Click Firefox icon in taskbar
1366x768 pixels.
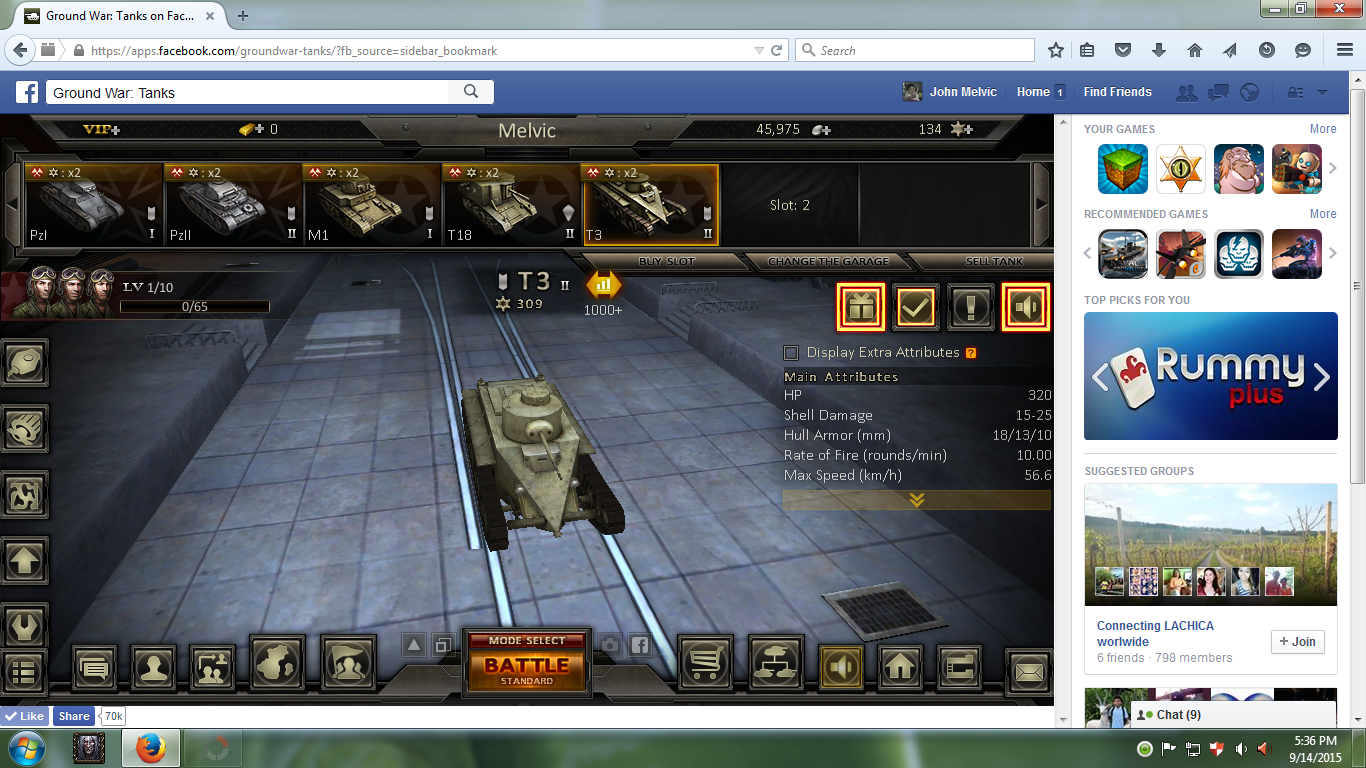tap(150, 748)
